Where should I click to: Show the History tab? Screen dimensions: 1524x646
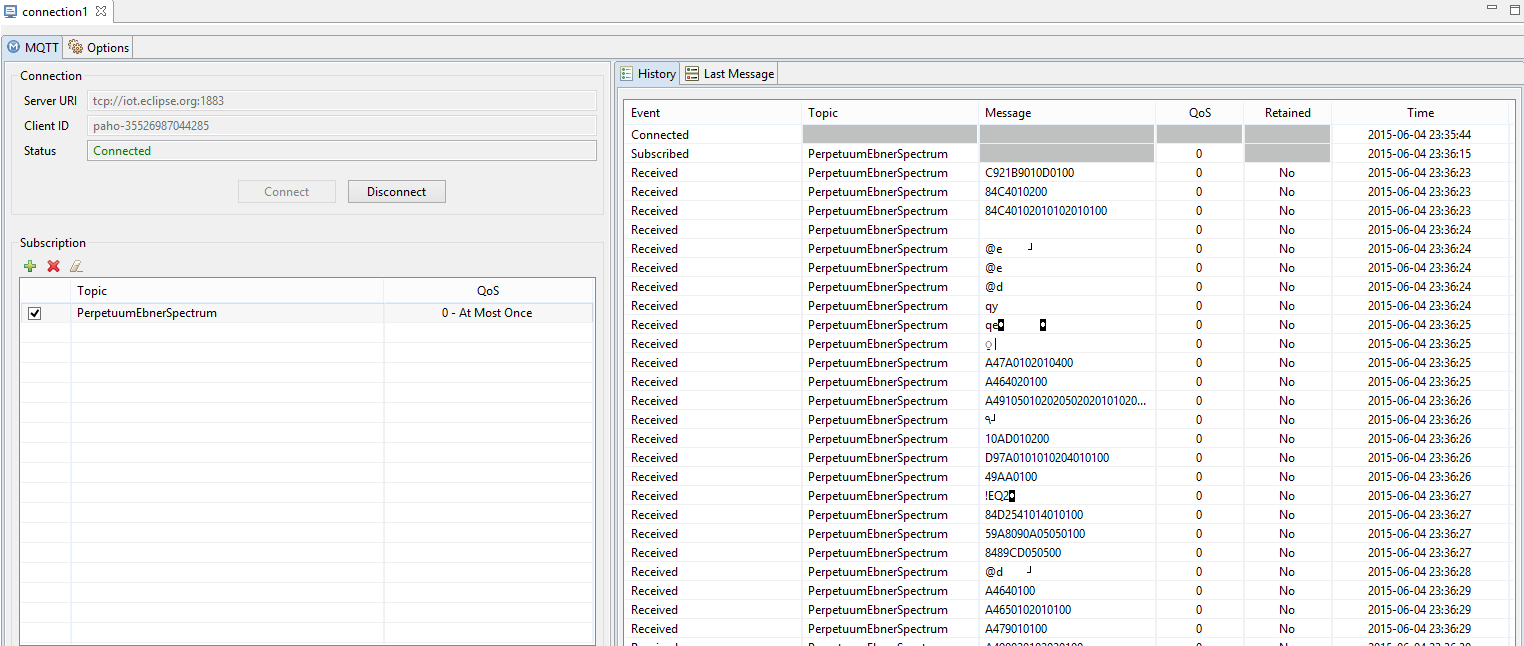point(648,74)
